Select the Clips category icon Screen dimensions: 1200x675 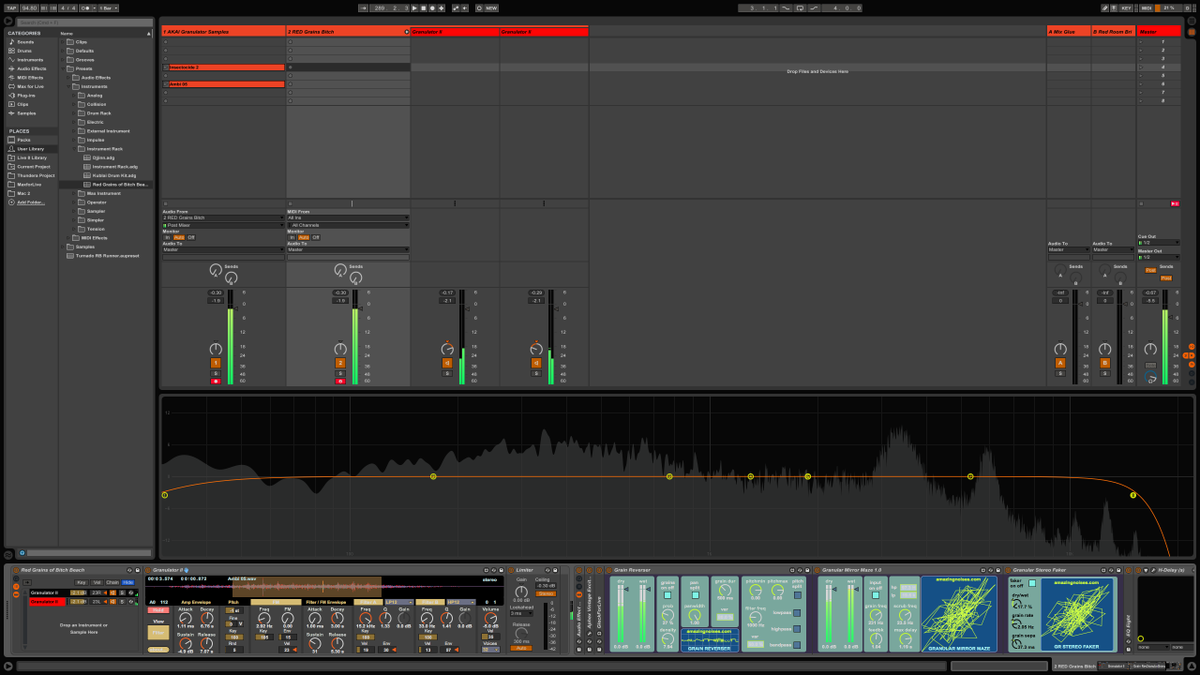[12, 104]
